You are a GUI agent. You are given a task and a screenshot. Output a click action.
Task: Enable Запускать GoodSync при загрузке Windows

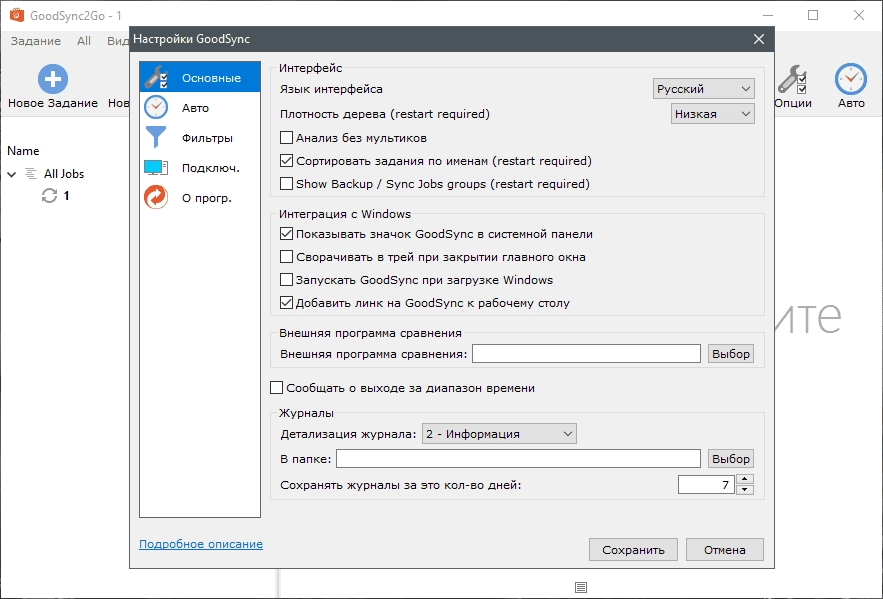tap(287, 280)
